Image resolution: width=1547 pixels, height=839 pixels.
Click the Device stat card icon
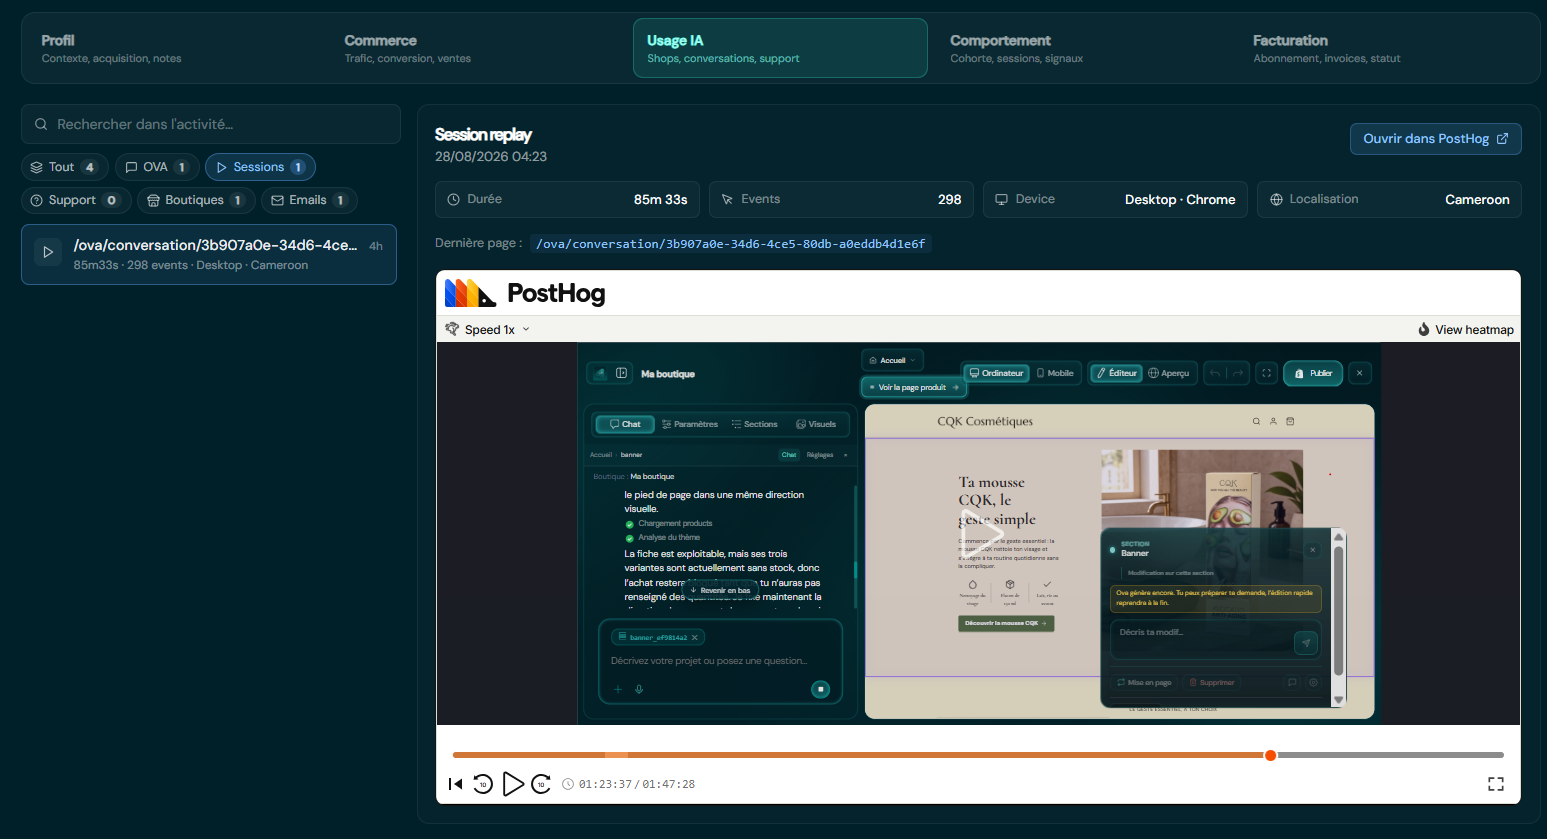(x=1001, y=200)
